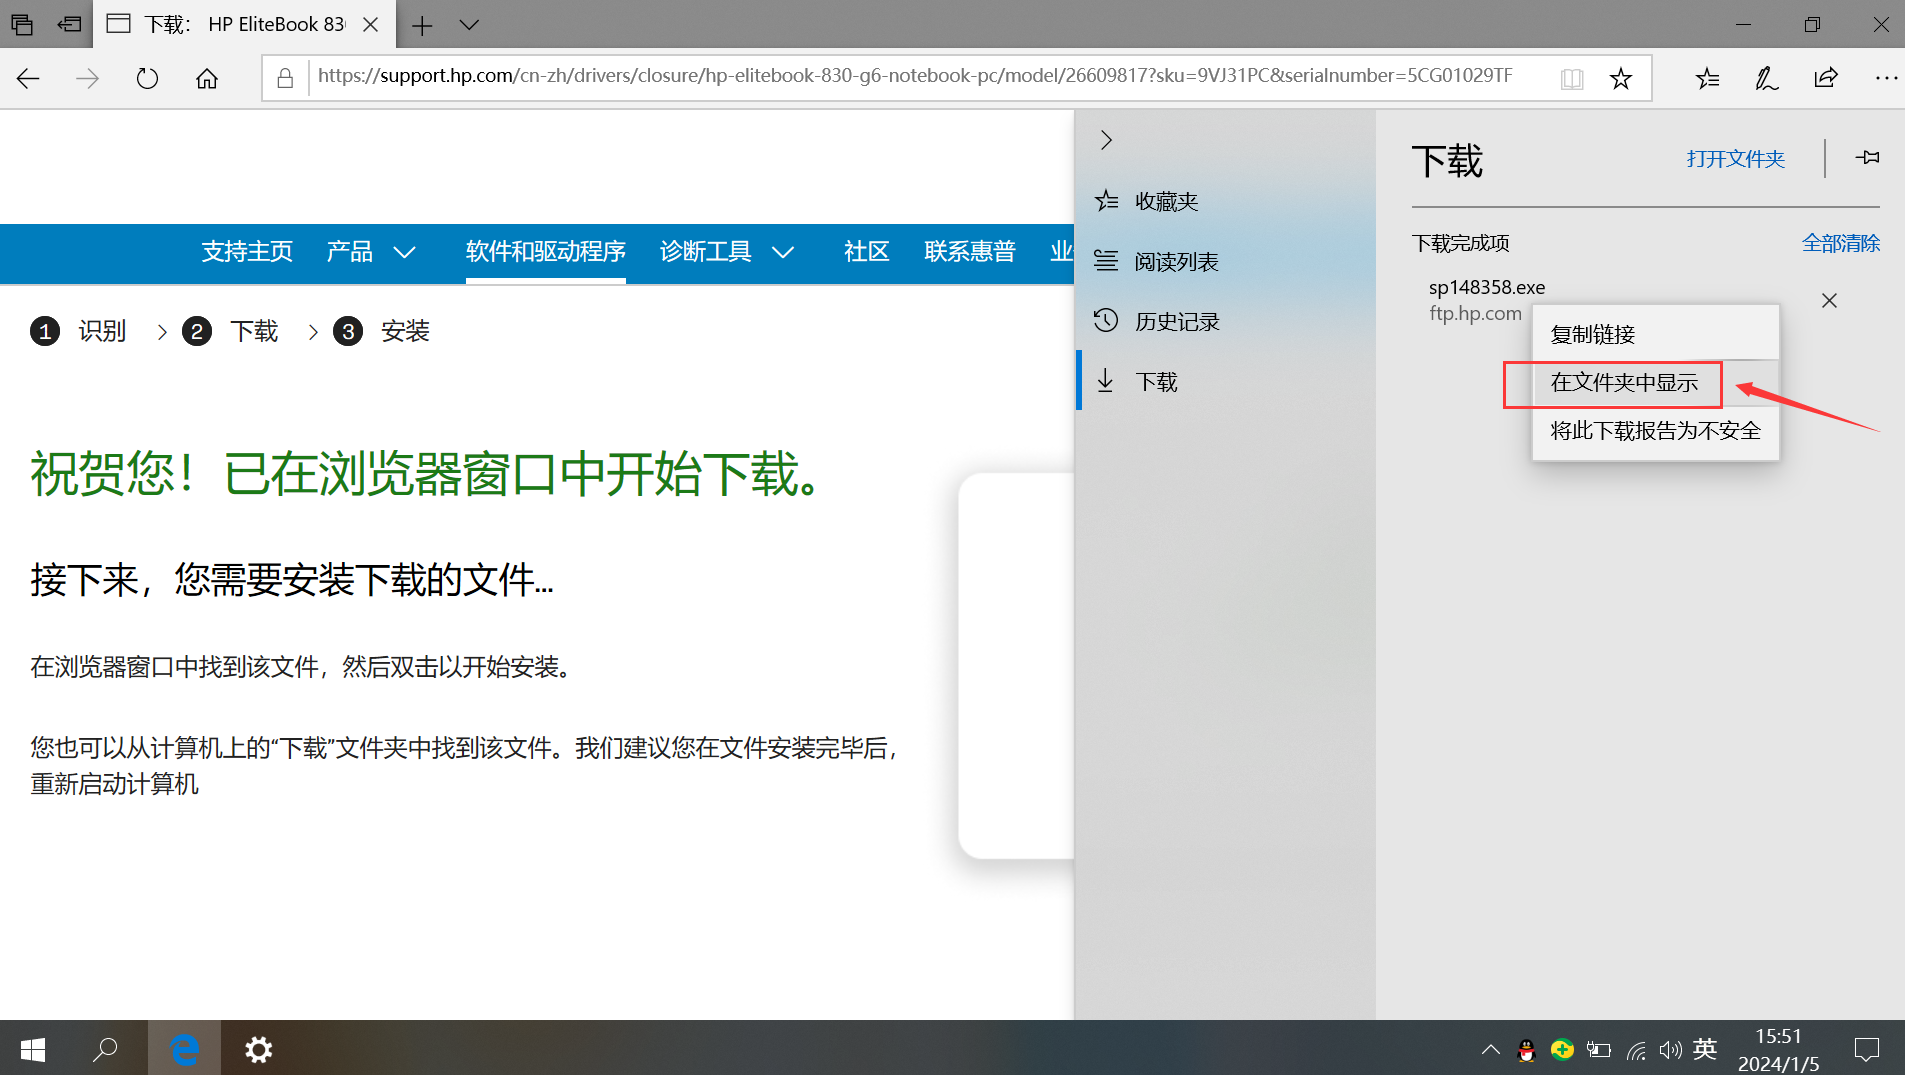Open Reading view book icon
The height and width of the screenshot is (1075, 1905).
[x=1572, y=78]
